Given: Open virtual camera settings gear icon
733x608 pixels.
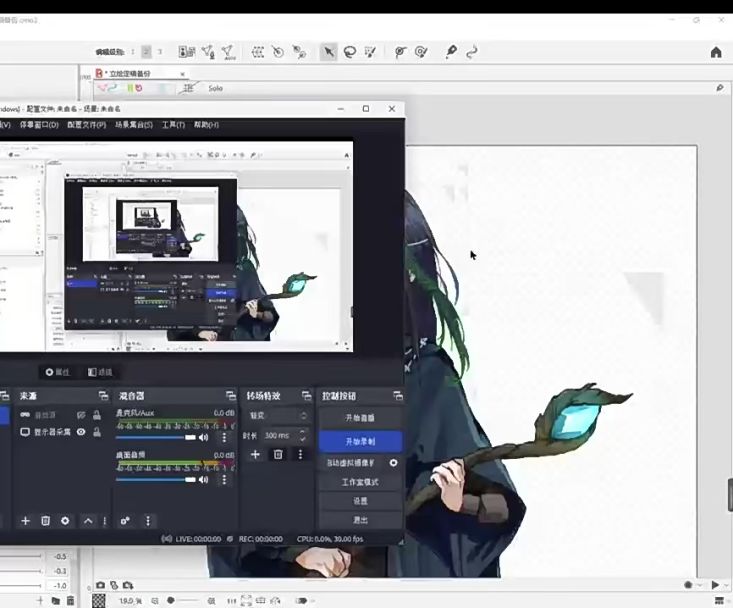Looking at the screenshot, I should 394,463.
